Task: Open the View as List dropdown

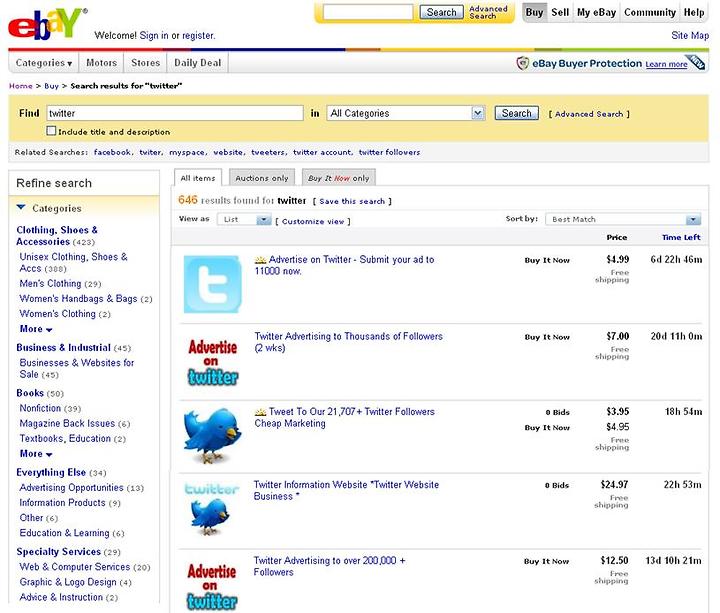Action: [x=244, y=219]
